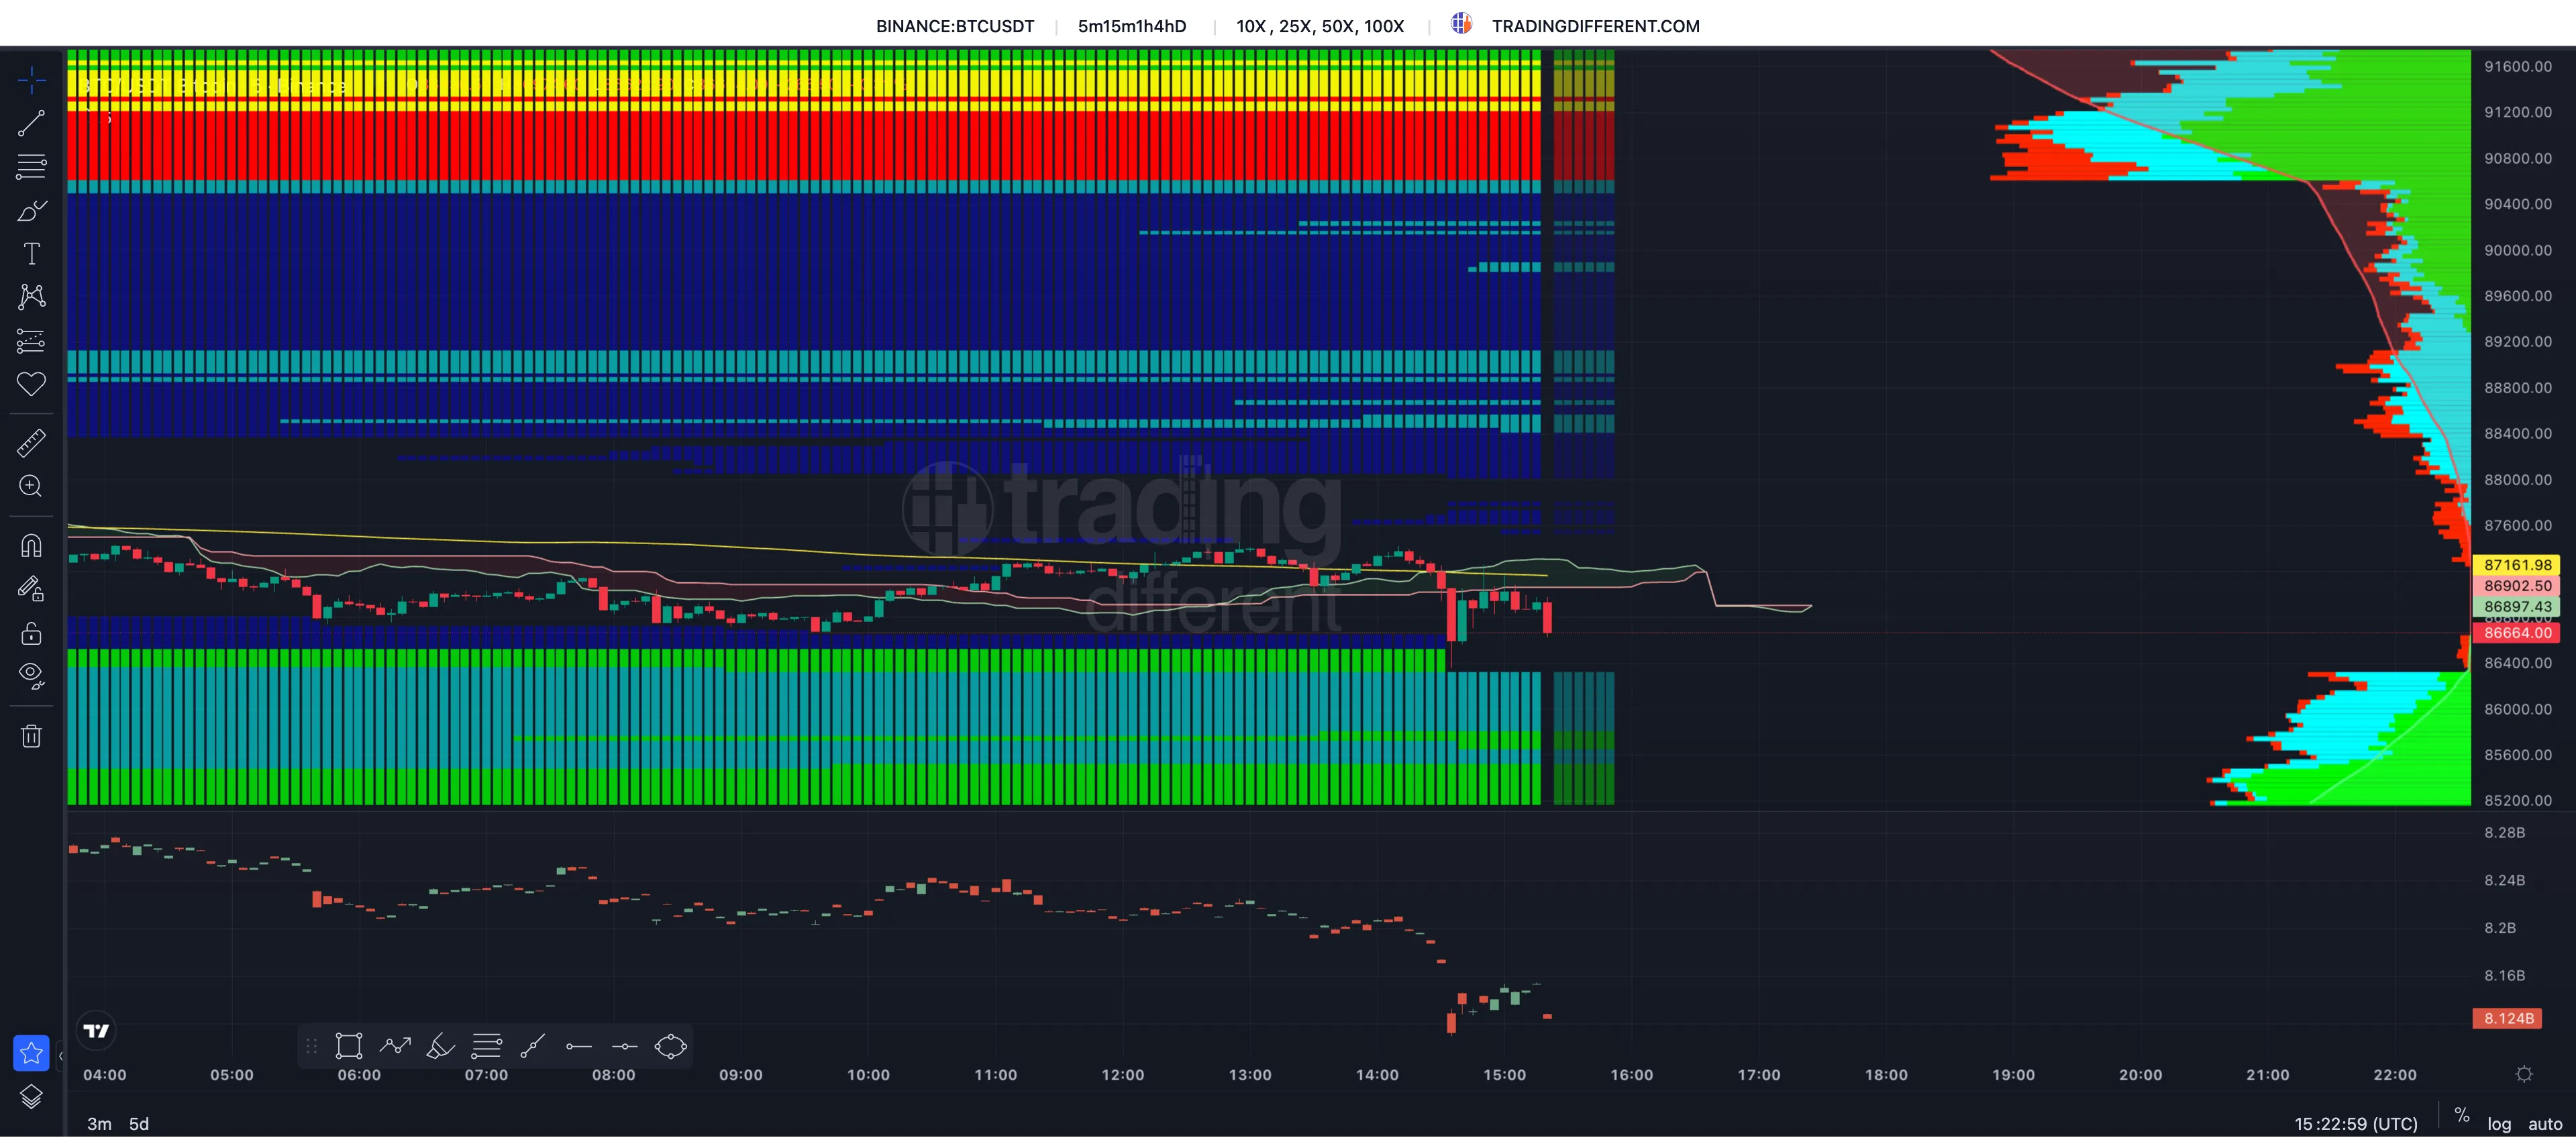Image resolution: width=2576 pixels, height=1142 pixels.
Task: Click the zoom in magnifier tool
Action: click(x=31, y=486)
